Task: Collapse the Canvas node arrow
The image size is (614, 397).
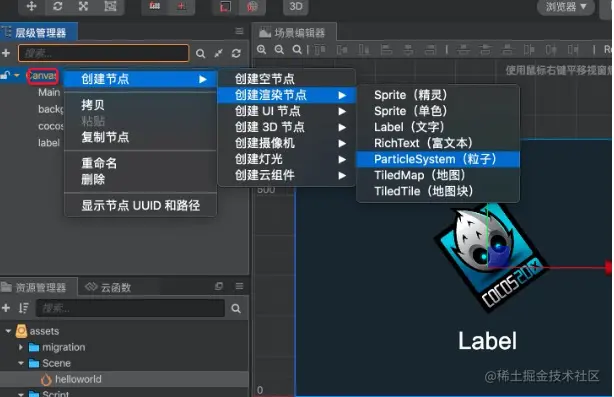Action: pos(17,75)
